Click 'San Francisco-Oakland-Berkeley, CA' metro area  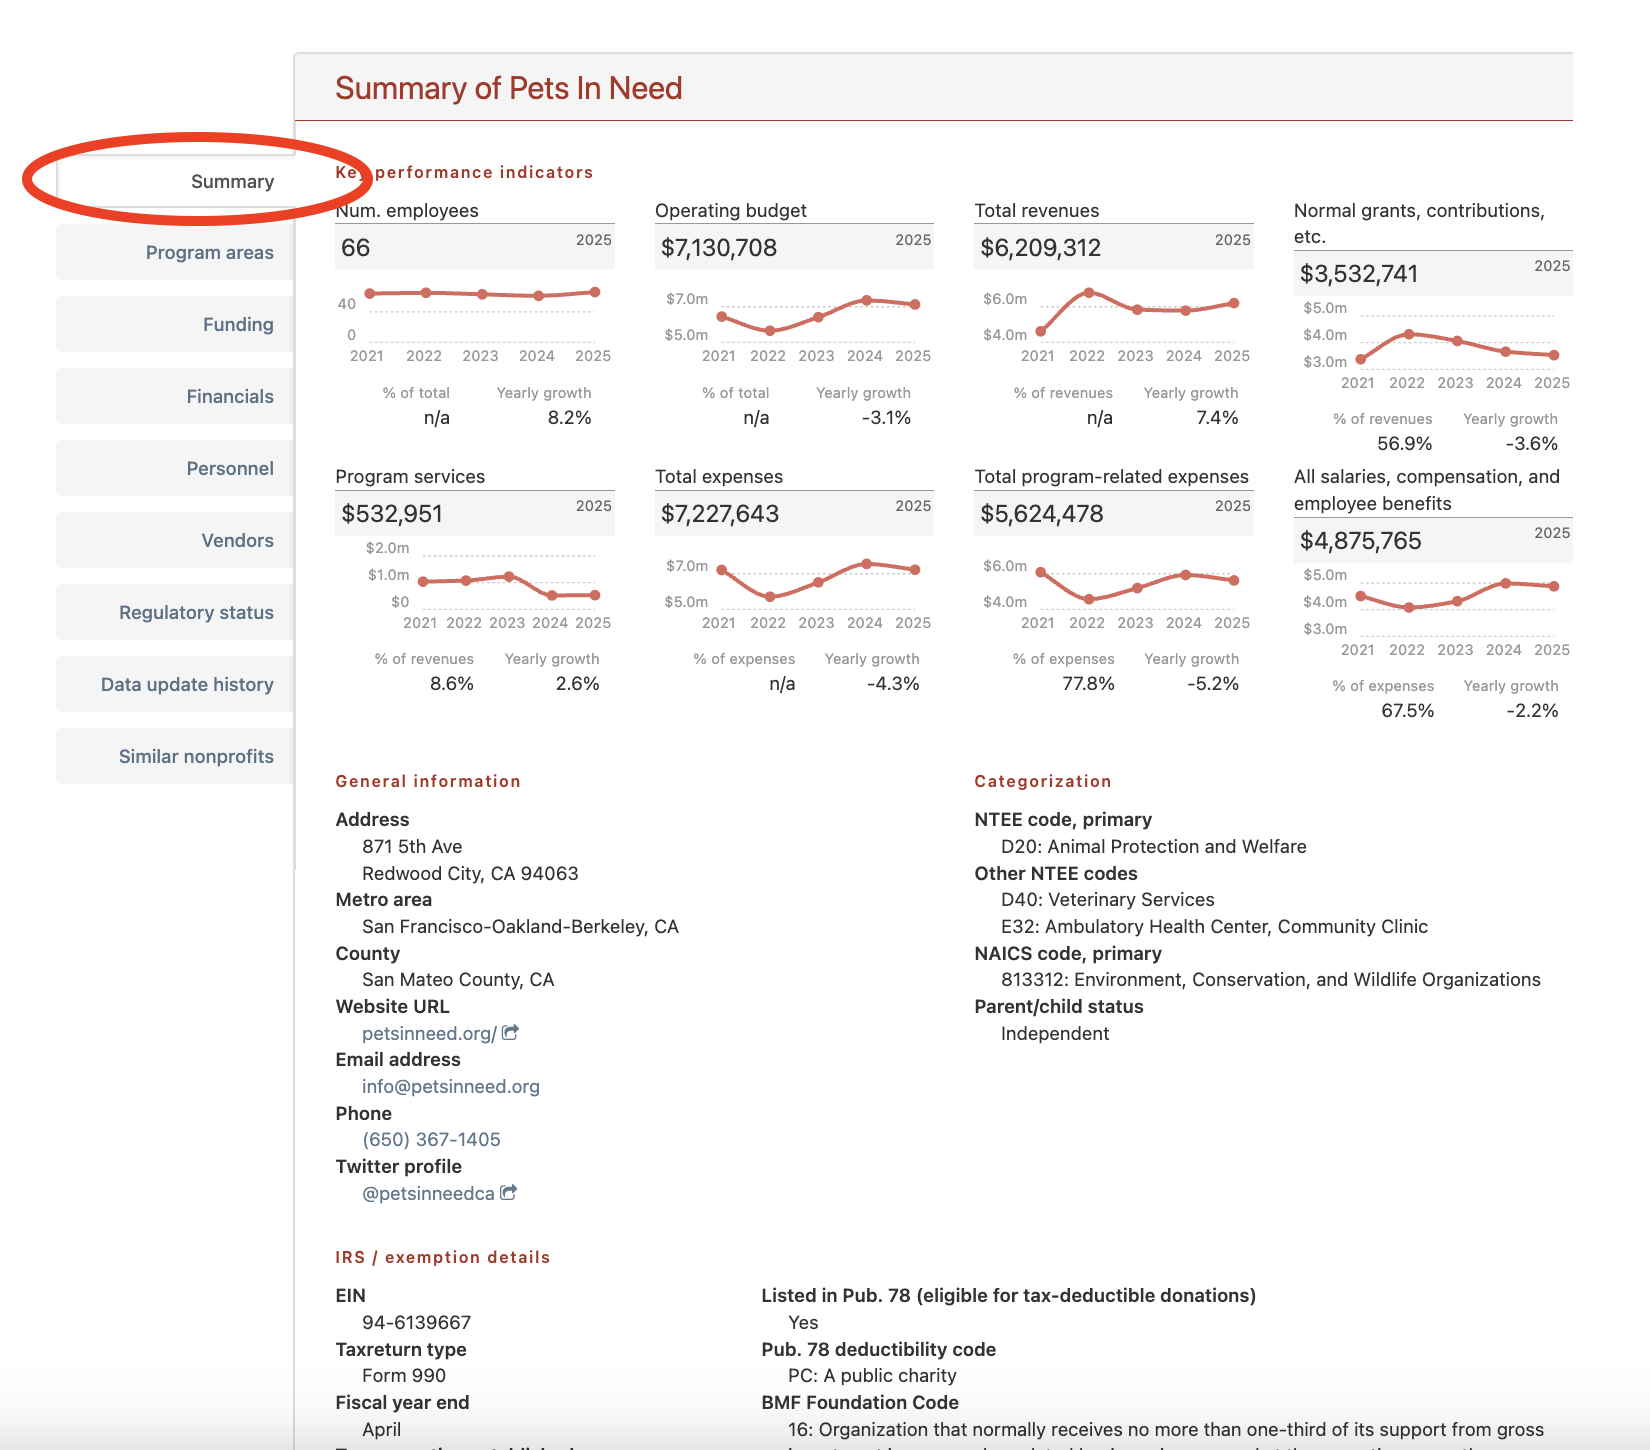(x=520, y=926)
